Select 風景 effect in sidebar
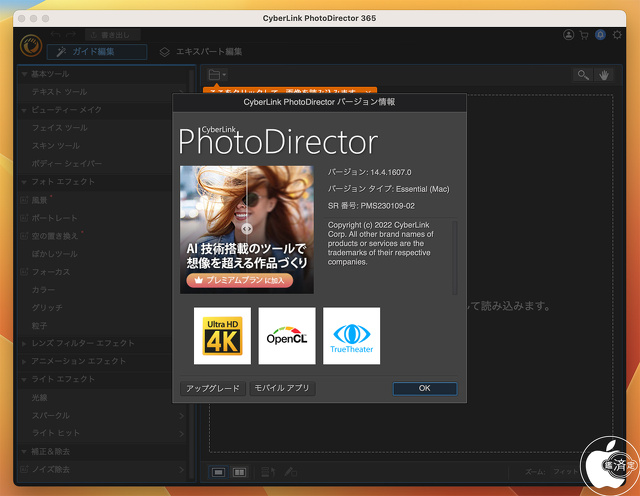Screen dimensions: 640x496 40,200
